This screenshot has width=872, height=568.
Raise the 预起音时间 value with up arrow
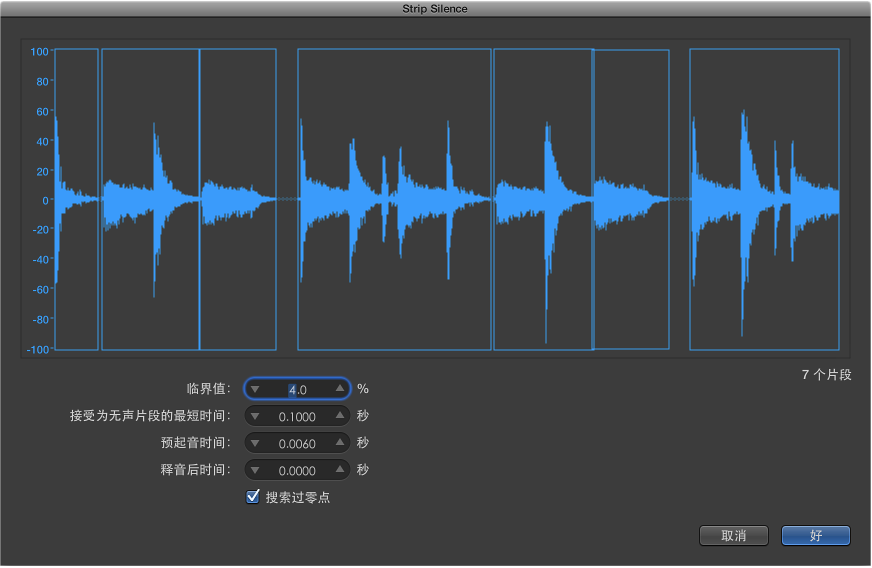[340, 443]
